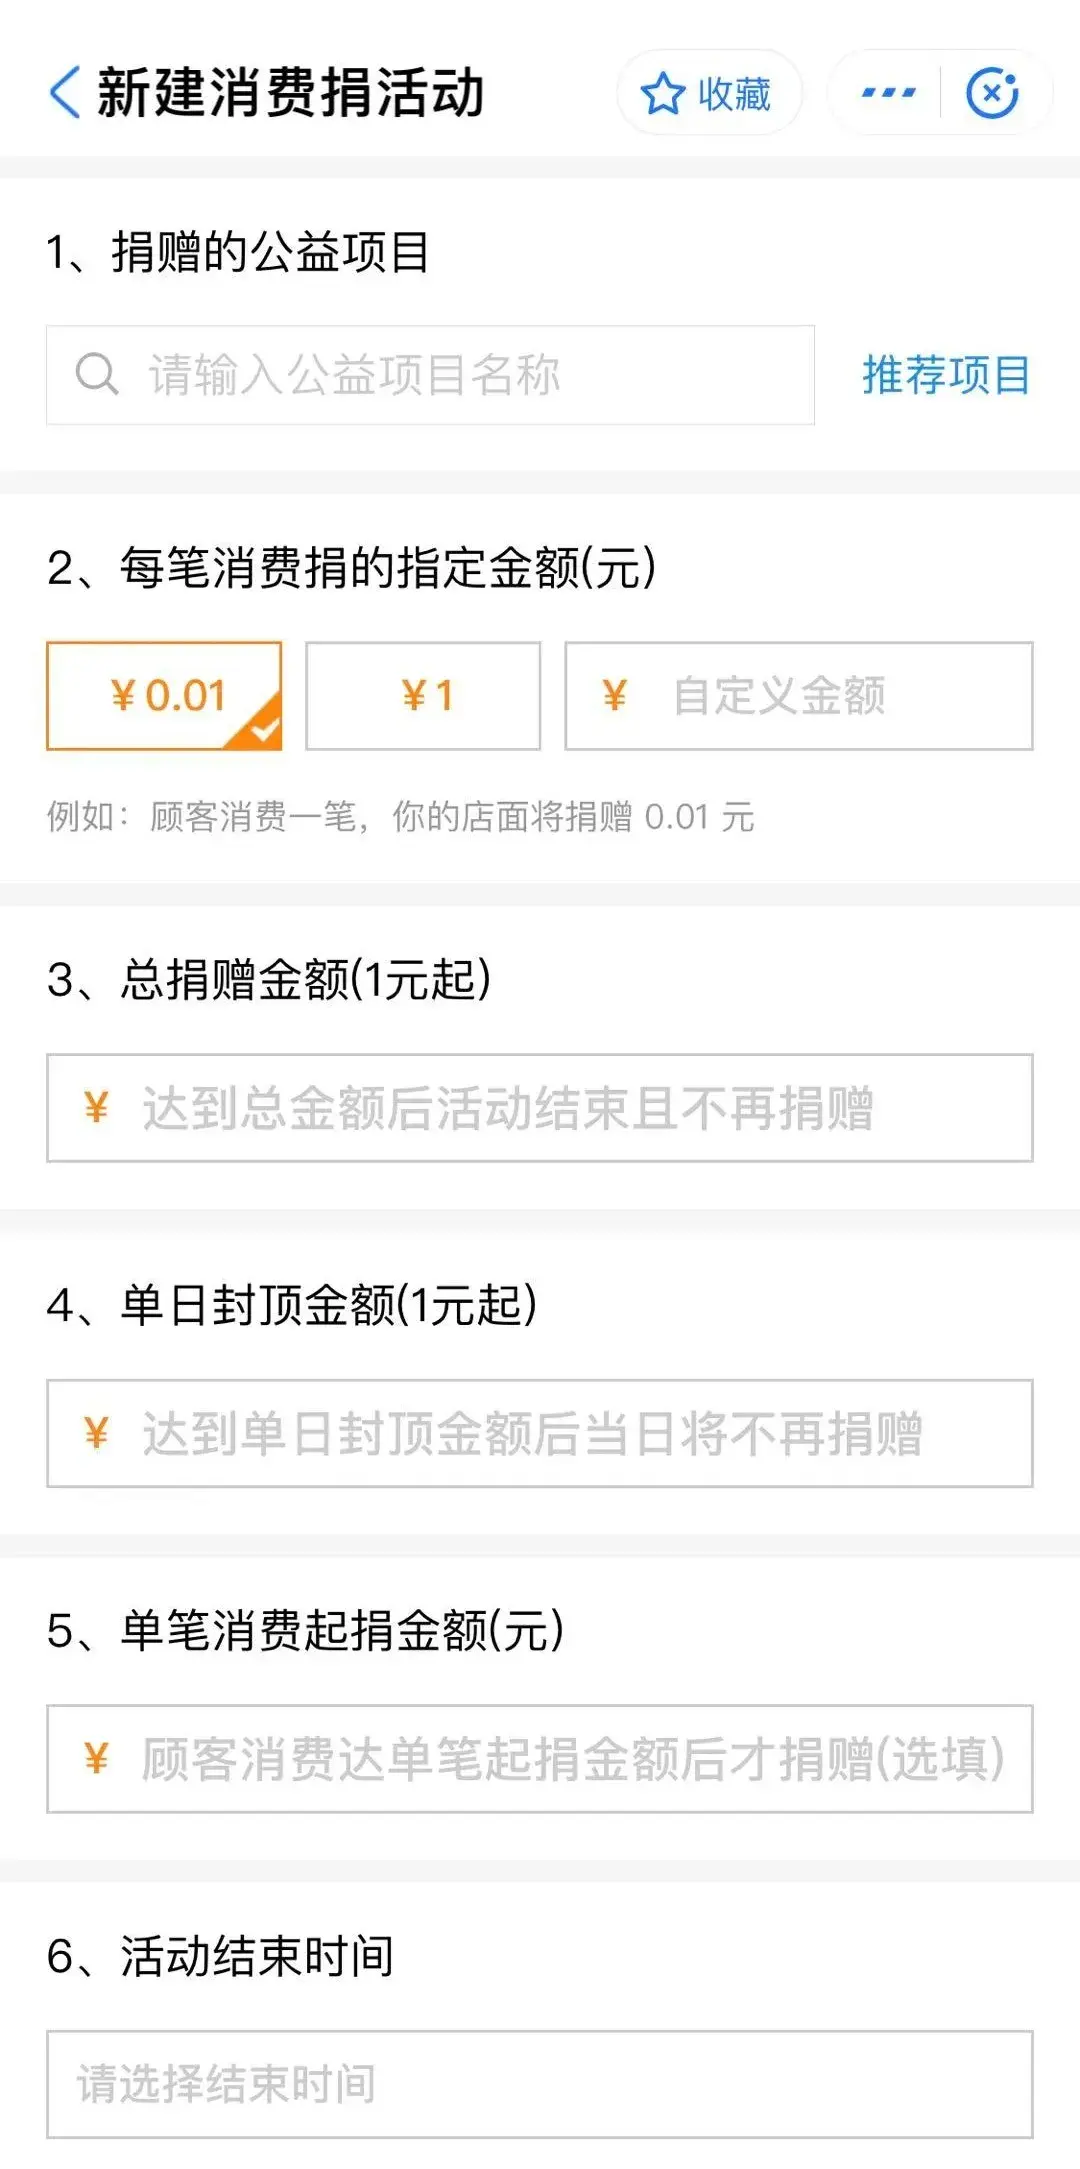1080x2169 pixels.
Task: Click yen icon in total donation field
Action: point(96,1108)
